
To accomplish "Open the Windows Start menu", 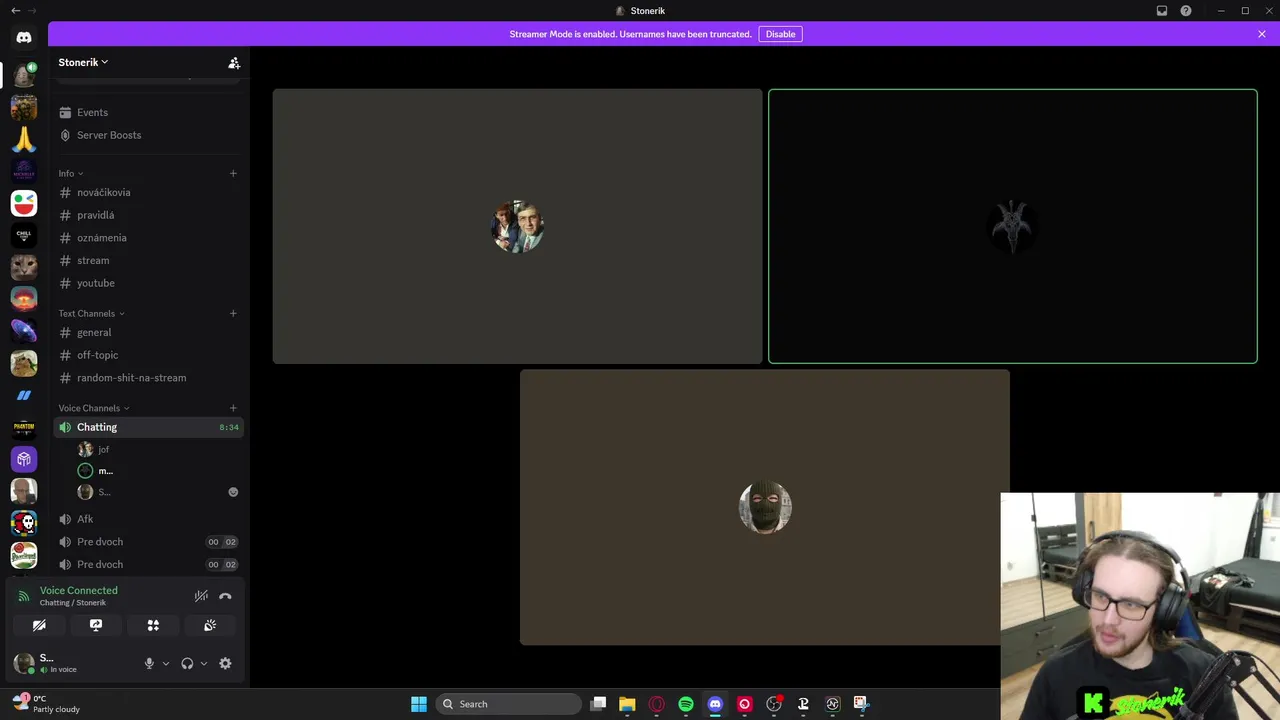I will 419,704.
